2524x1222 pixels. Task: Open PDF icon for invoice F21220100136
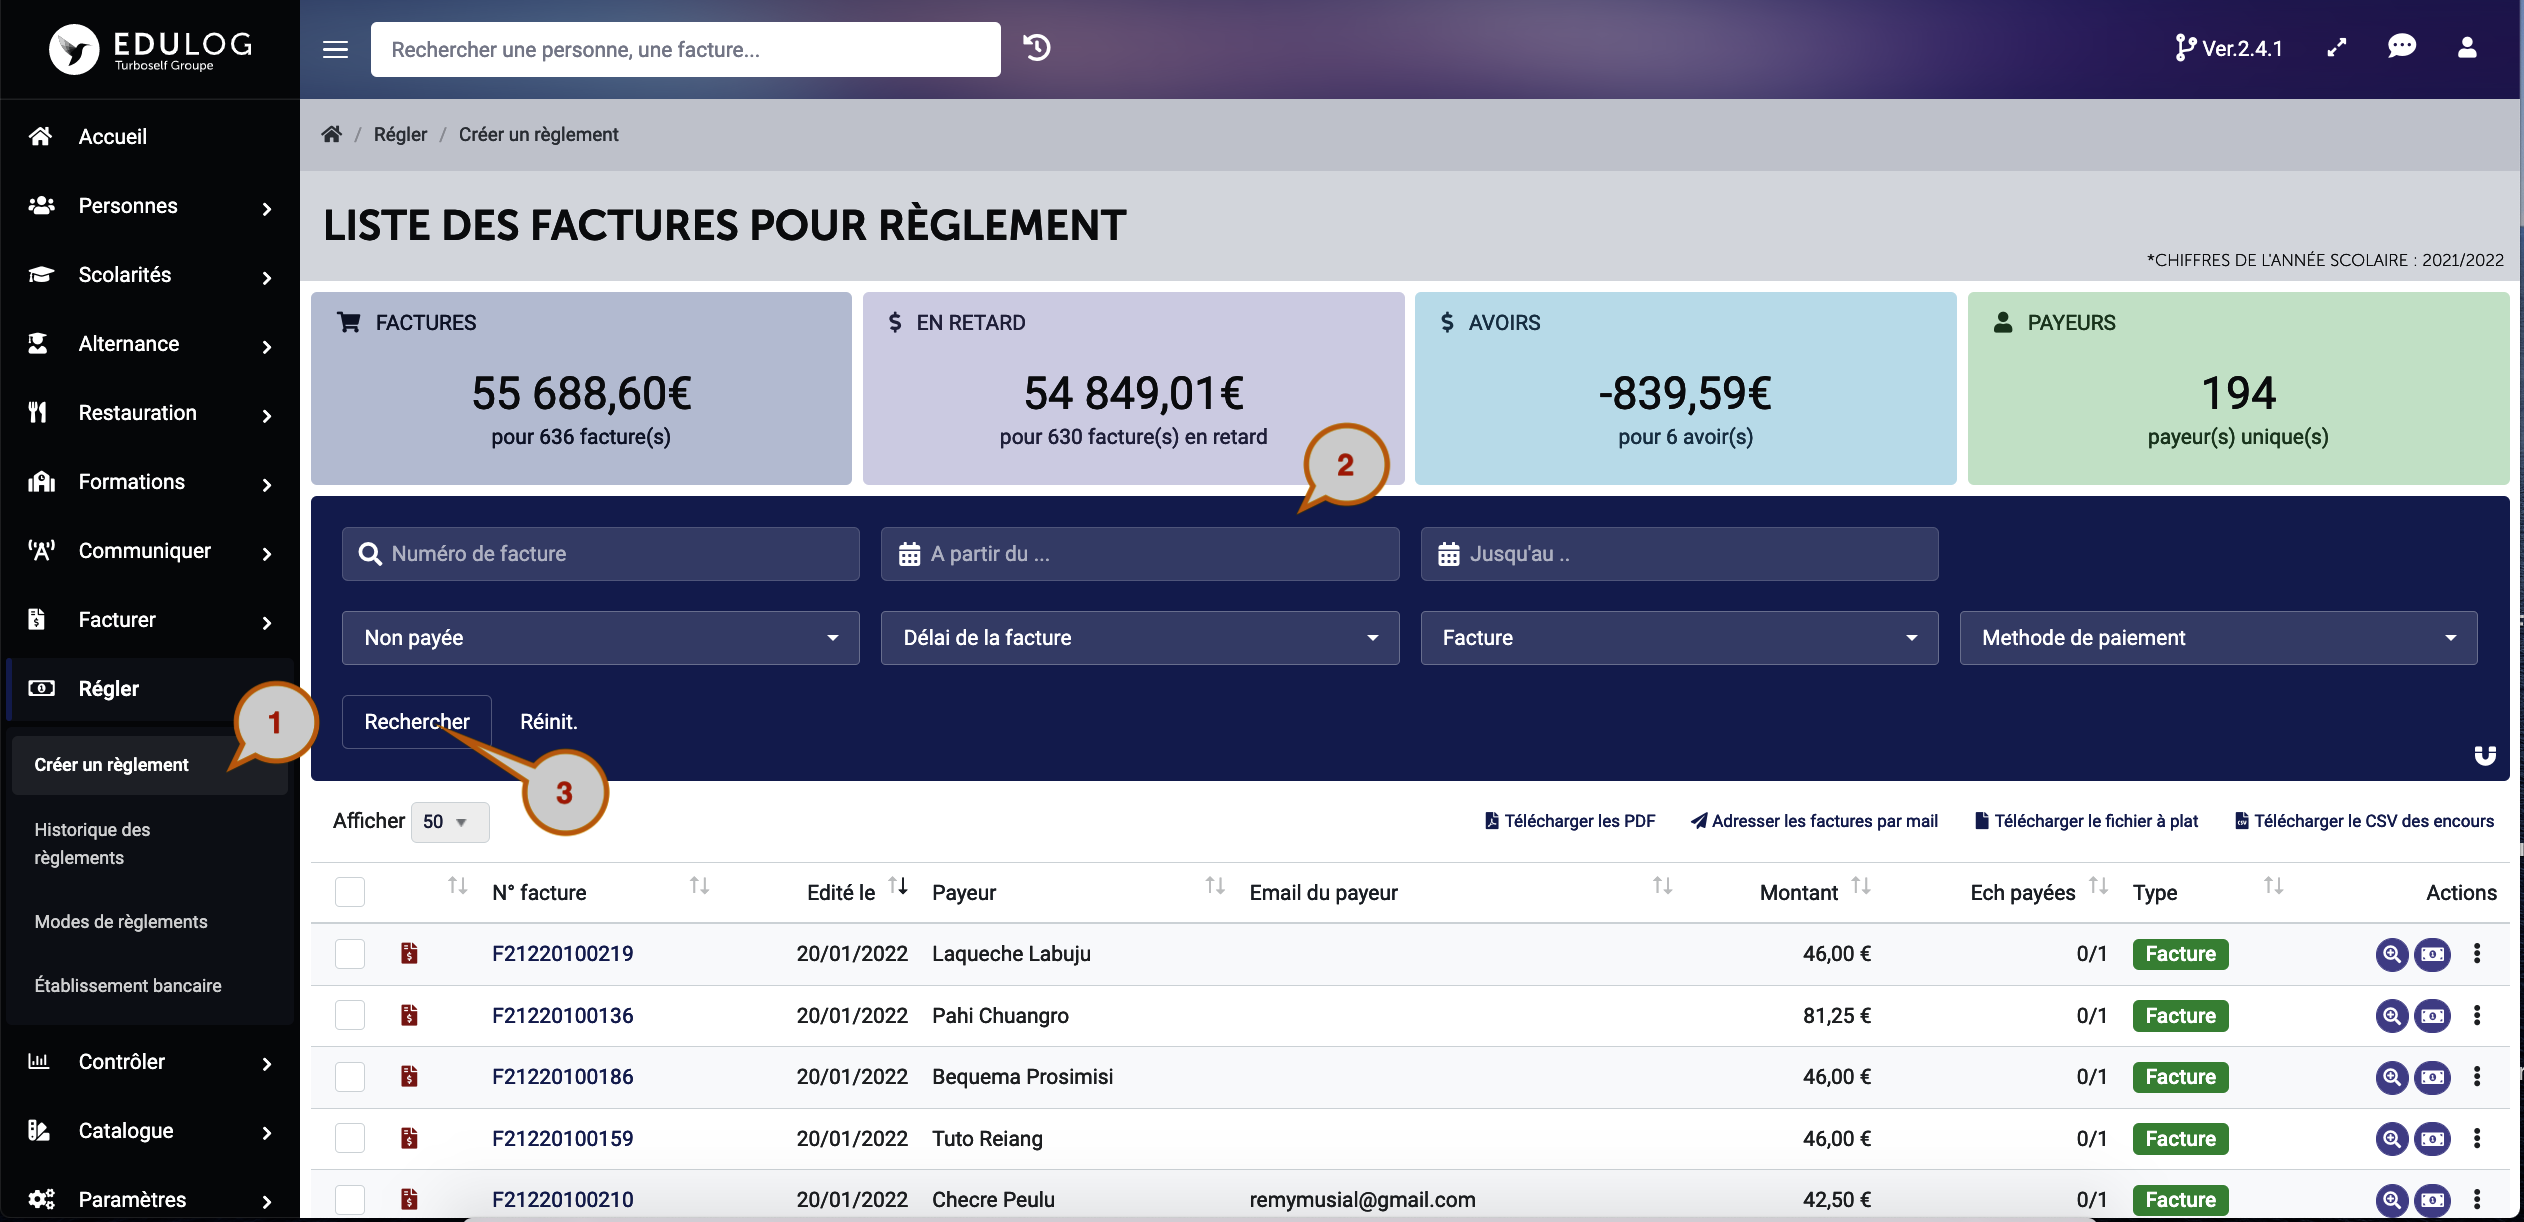(409, 1015)
